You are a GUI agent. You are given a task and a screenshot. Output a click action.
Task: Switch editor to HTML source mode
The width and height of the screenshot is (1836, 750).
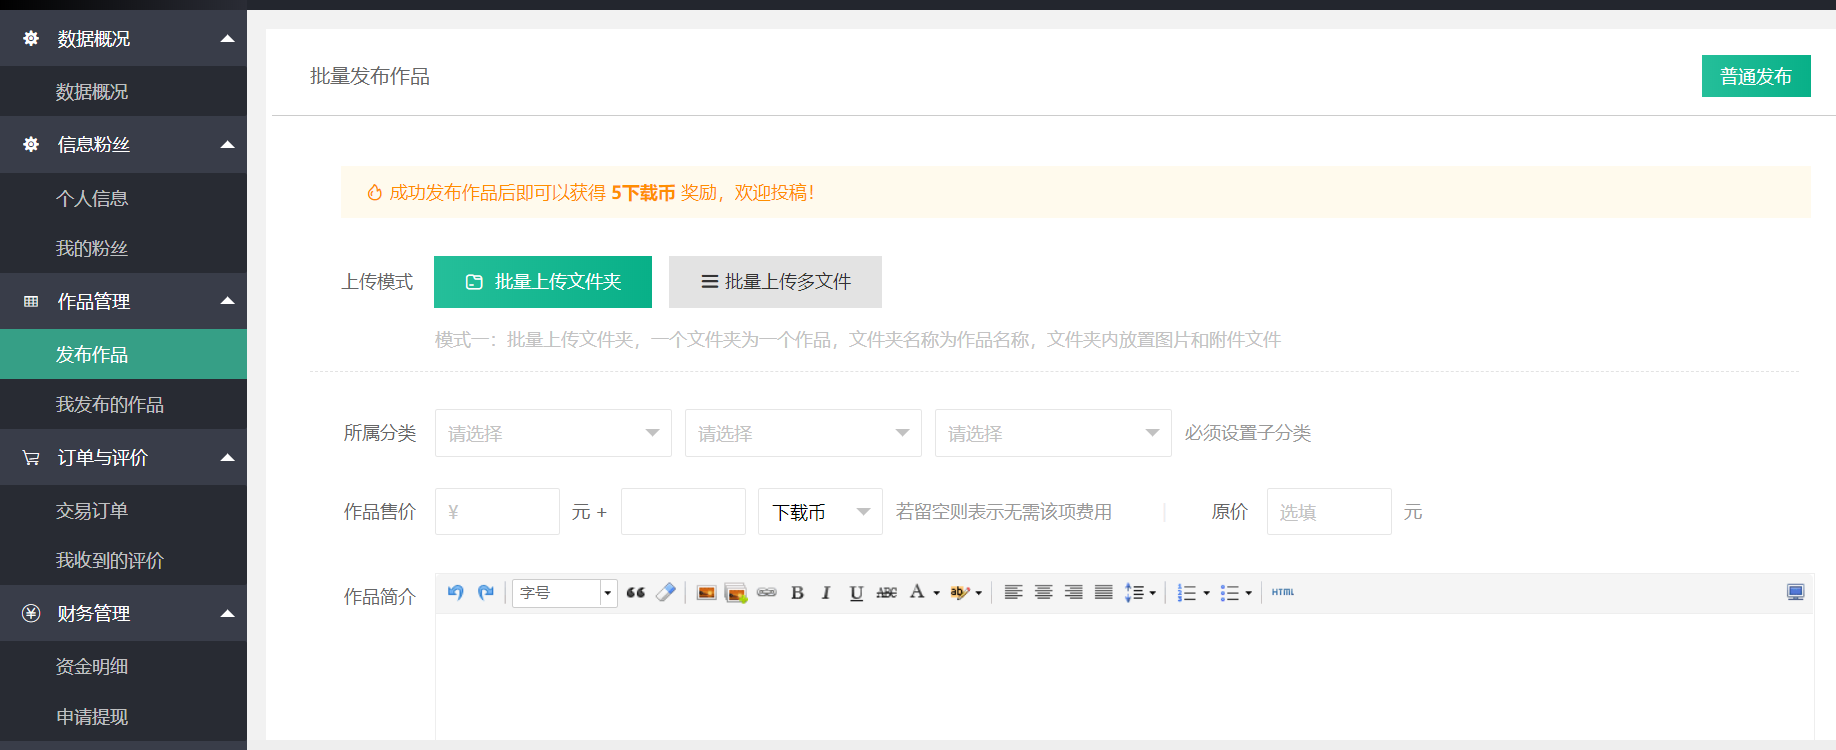[1283, 592]
